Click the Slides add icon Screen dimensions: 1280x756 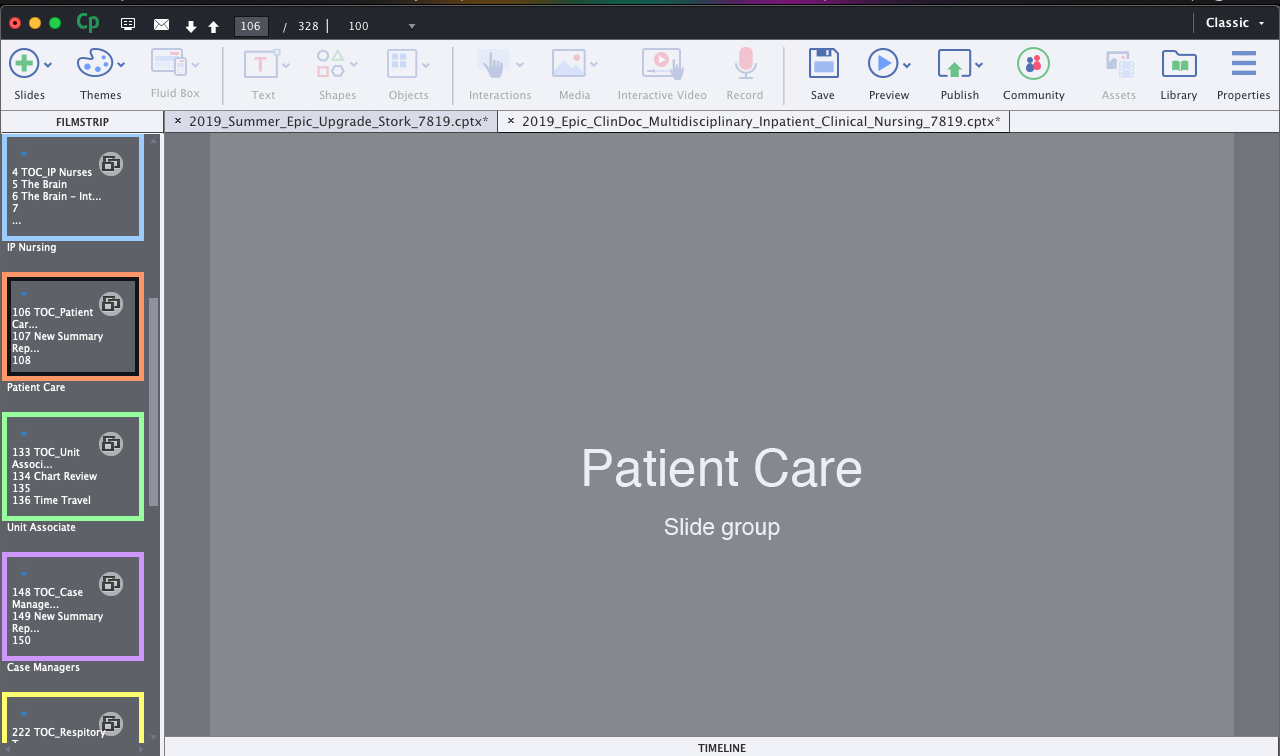pyautogui.click(x=24, y=64)
